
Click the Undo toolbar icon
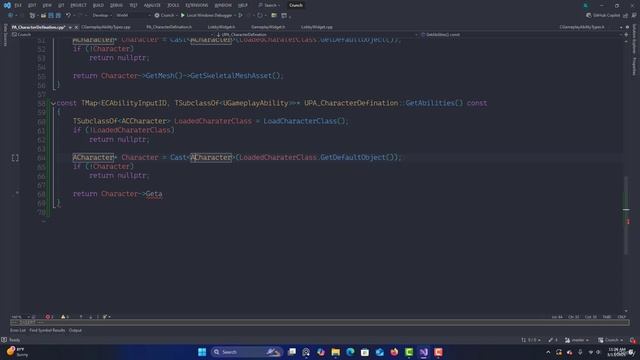click(x=68, y=16)
